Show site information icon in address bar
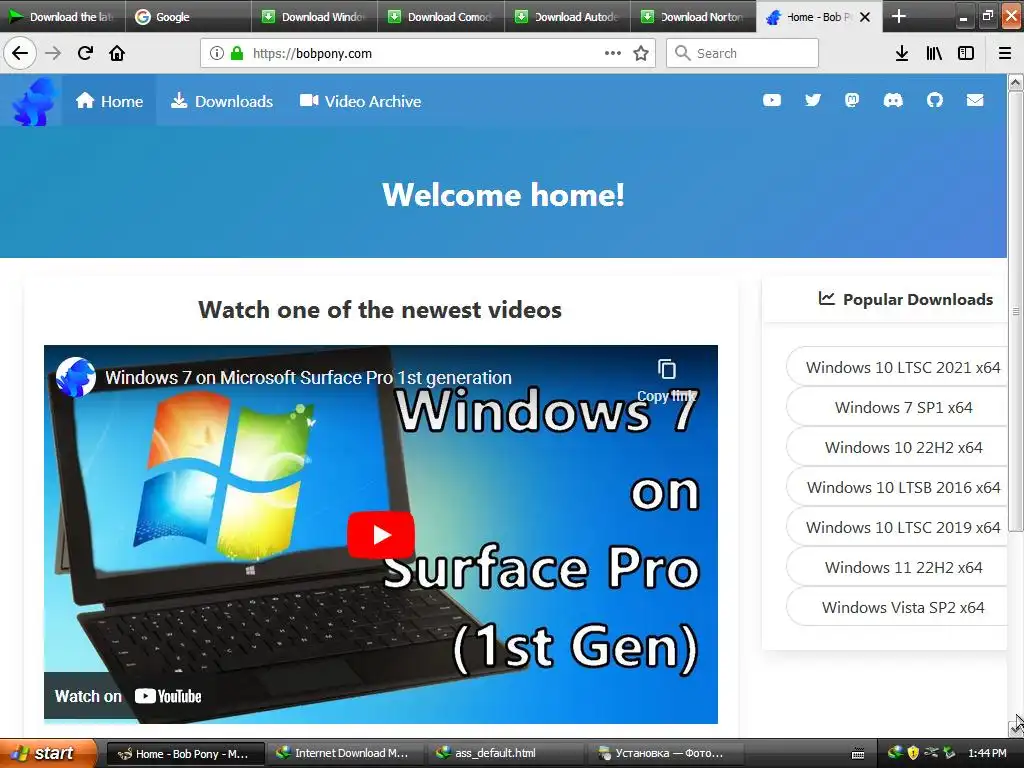The image size is (1024, 768). click(x=217, y=53)
